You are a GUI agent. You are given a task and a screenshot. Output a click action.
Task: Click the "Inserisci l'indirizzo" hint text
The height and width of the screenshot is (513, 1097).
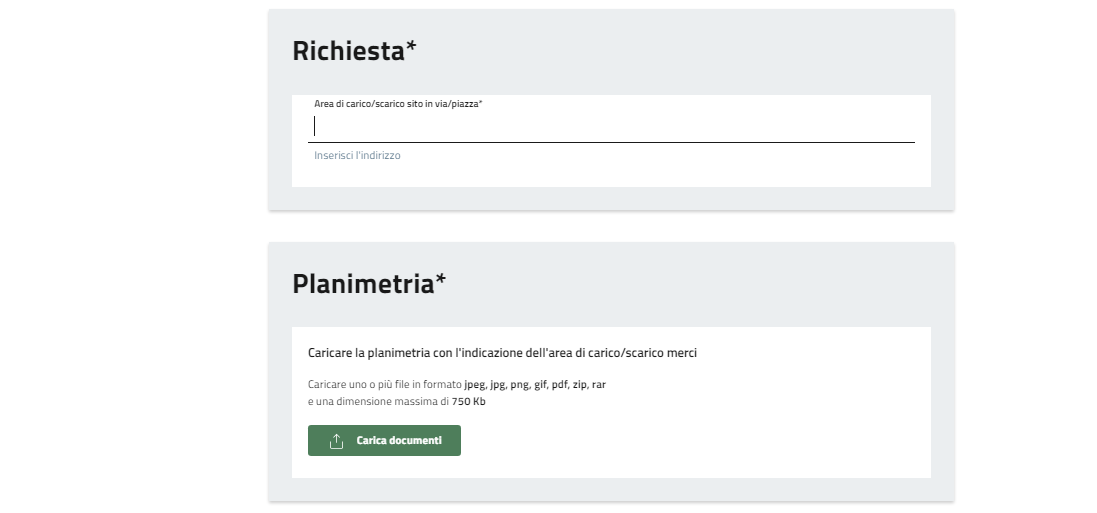(357, 156)
